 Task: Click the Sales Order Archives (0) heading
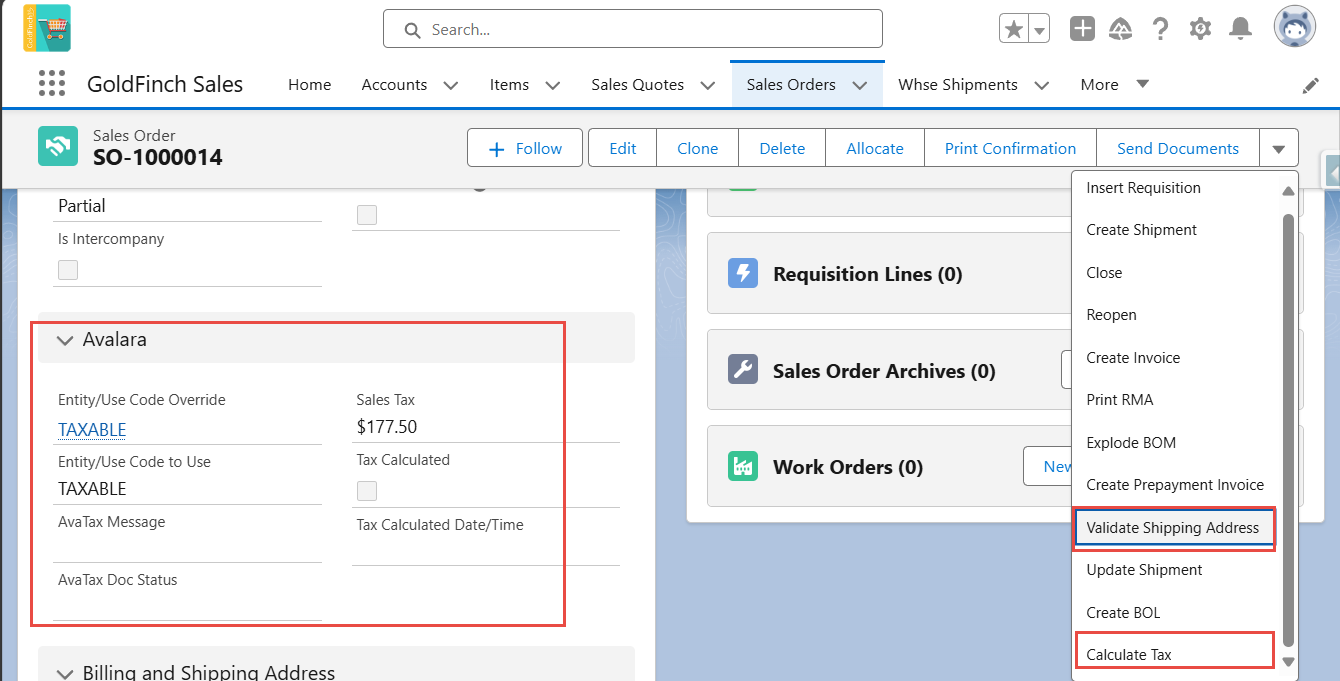pos(884,371)
